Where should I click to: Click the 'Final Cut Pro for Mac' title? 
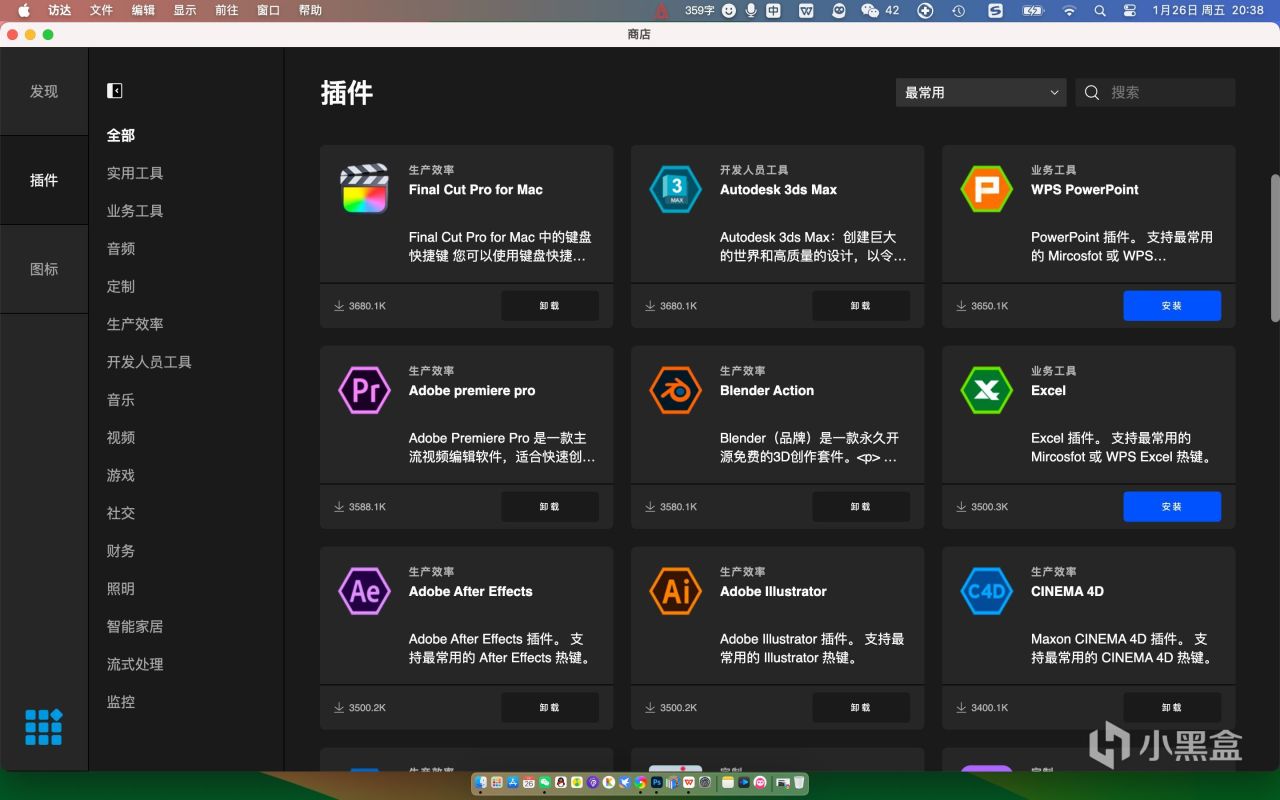[x=476, y=190]
